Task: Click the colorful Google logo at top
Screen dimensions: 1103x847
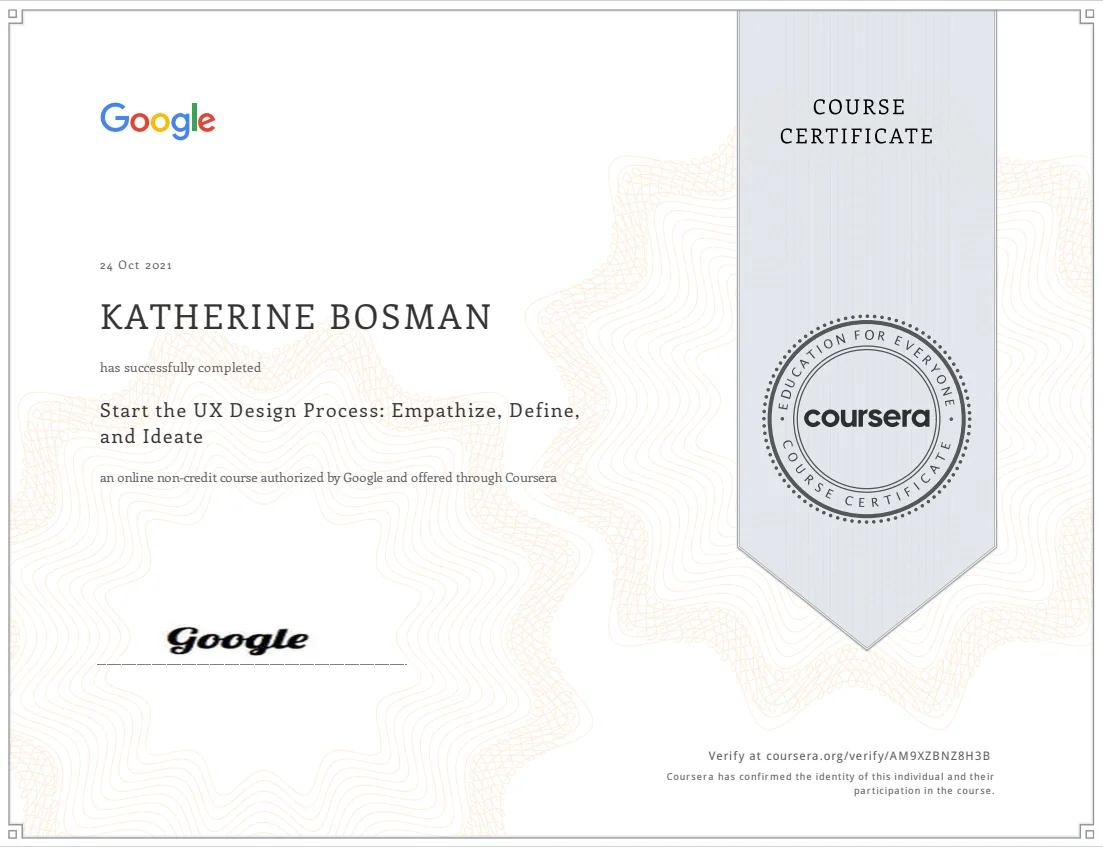Action: 157,120
